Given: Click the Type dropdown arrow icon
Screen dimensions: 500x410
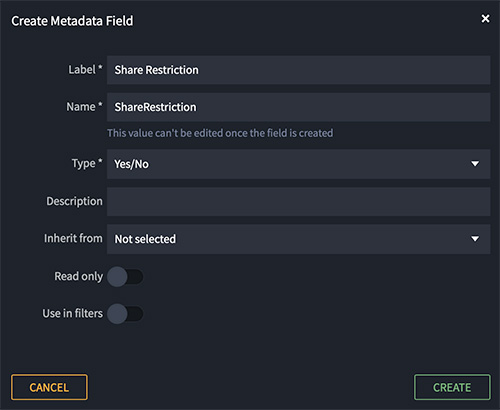Looking at the screenshot, I should tap(475, 164).
